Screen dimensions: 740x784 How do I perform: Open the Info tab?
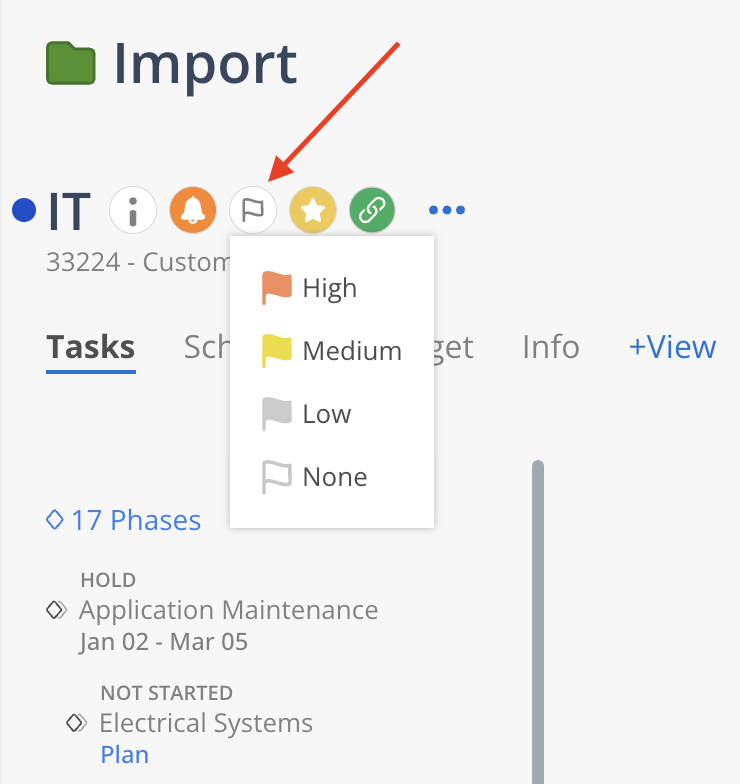click(550, 347)
